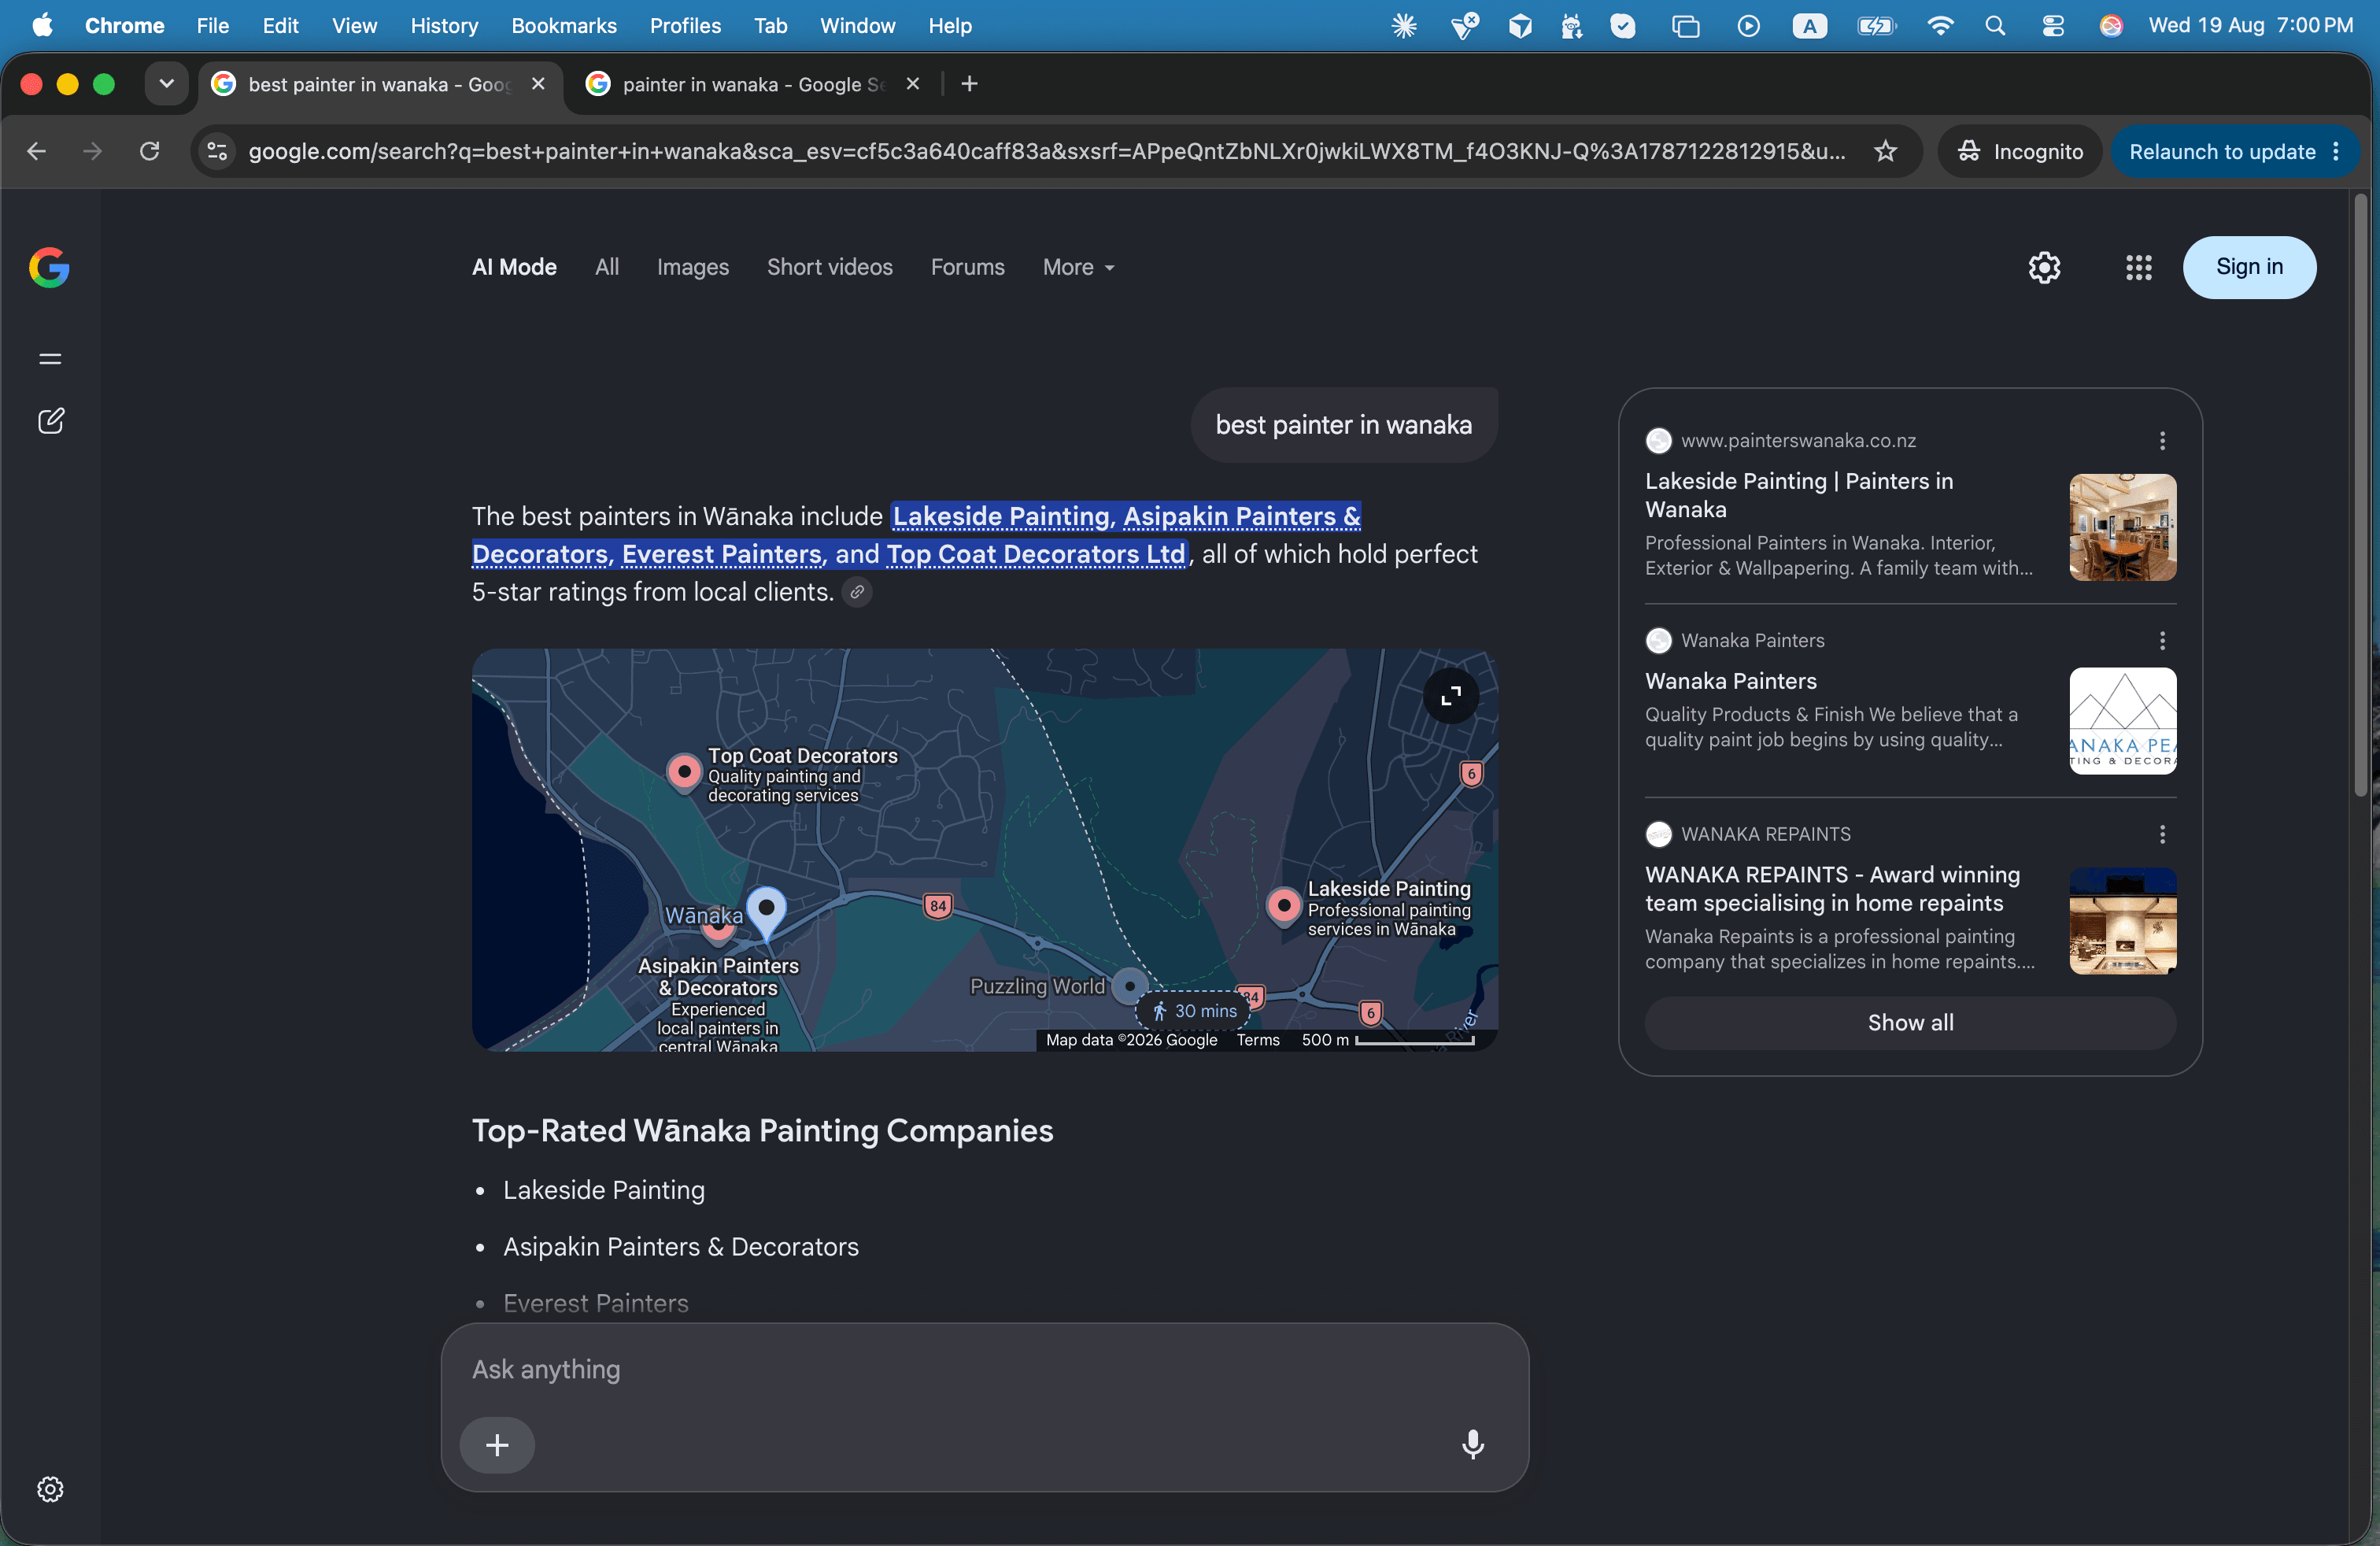Close the 'best painter in wanaka' tab
Viewport: 2380px width, 1546px height.
[x=538, y=84]
